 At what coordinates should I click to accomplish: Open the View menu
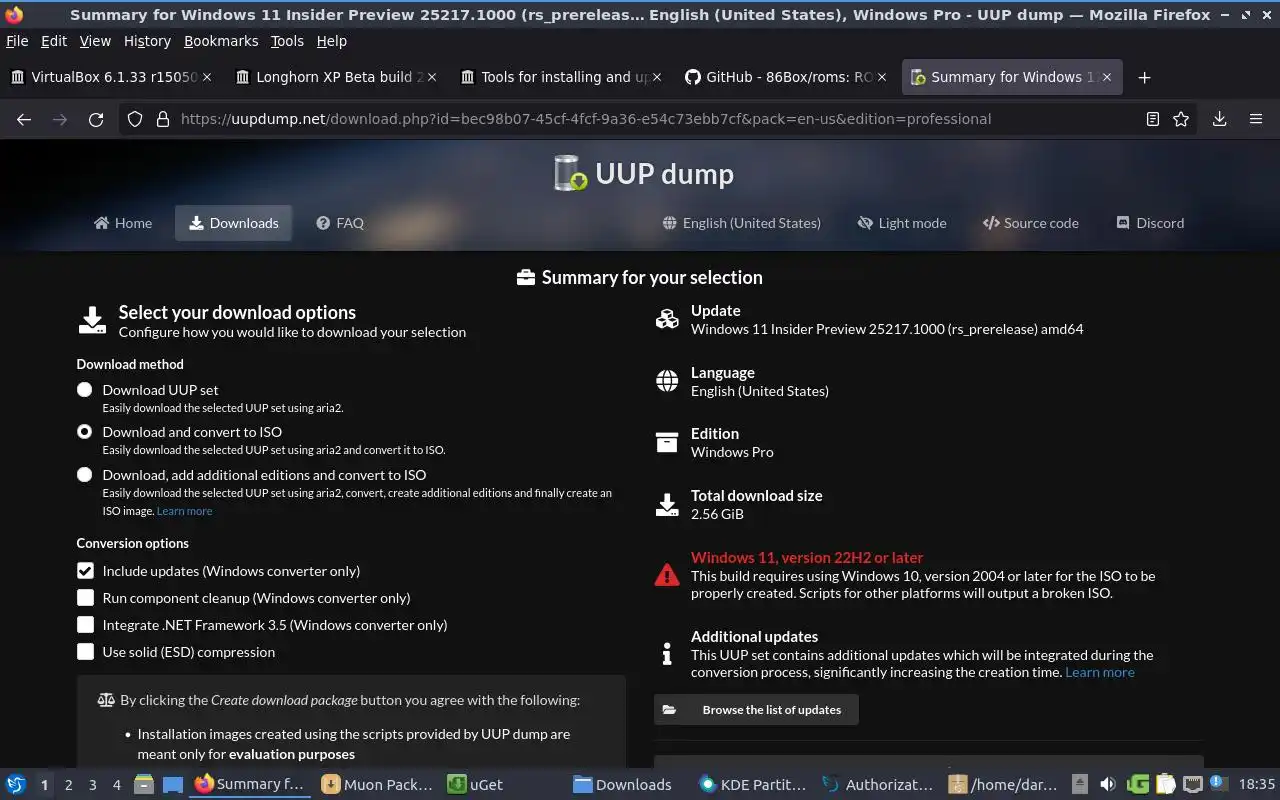(95, 41)
